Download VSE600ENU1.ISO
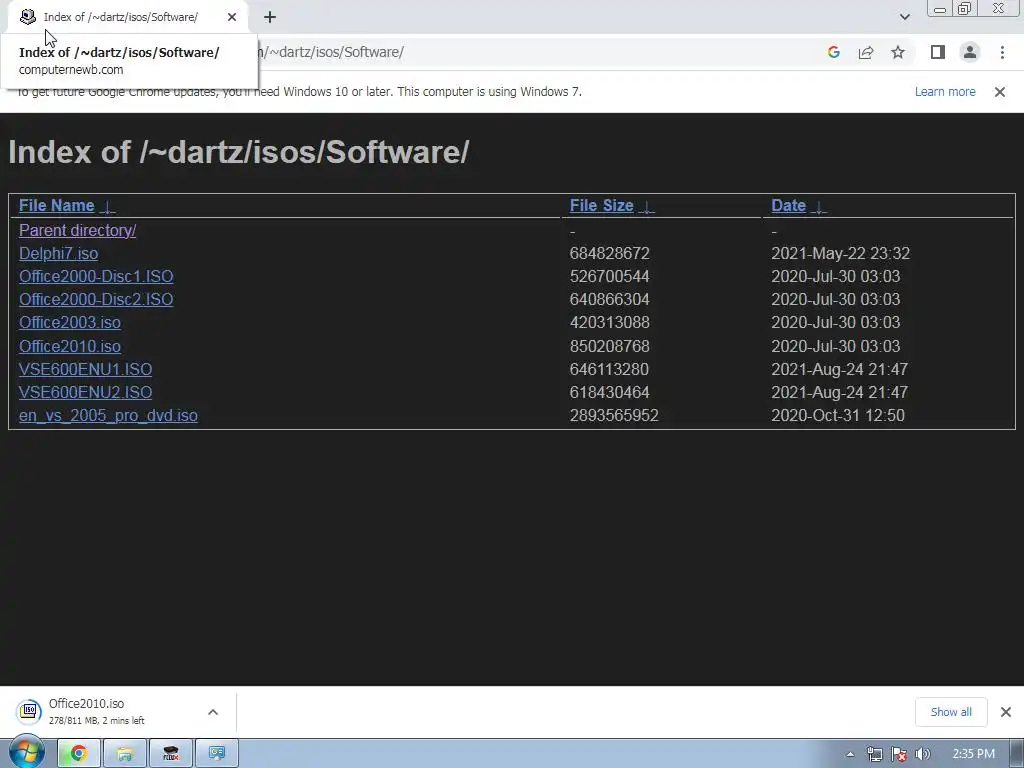The width and height of the screenshot is (1024, 768). pyautogui.click(x=86, y=369)
